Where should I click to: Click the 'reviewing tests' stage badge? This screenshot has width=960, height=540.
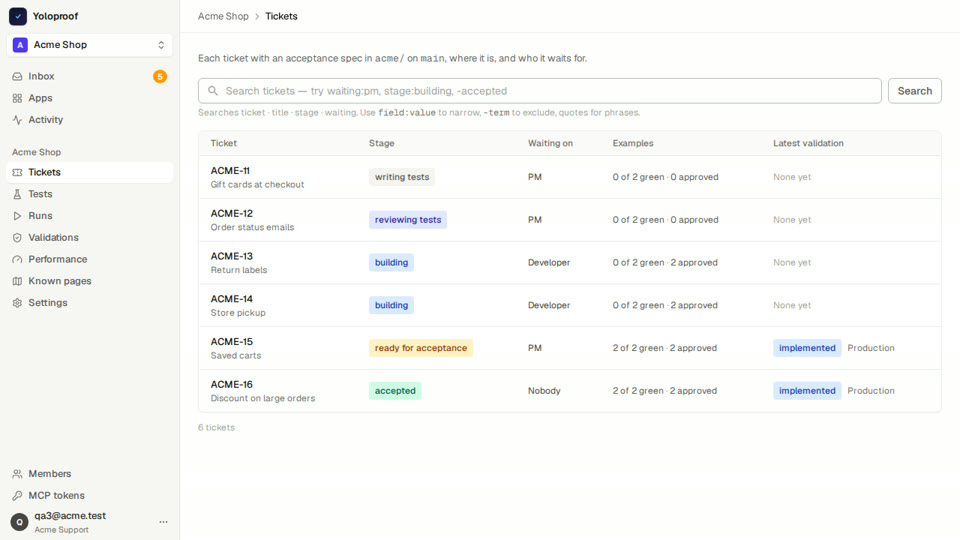408,220
